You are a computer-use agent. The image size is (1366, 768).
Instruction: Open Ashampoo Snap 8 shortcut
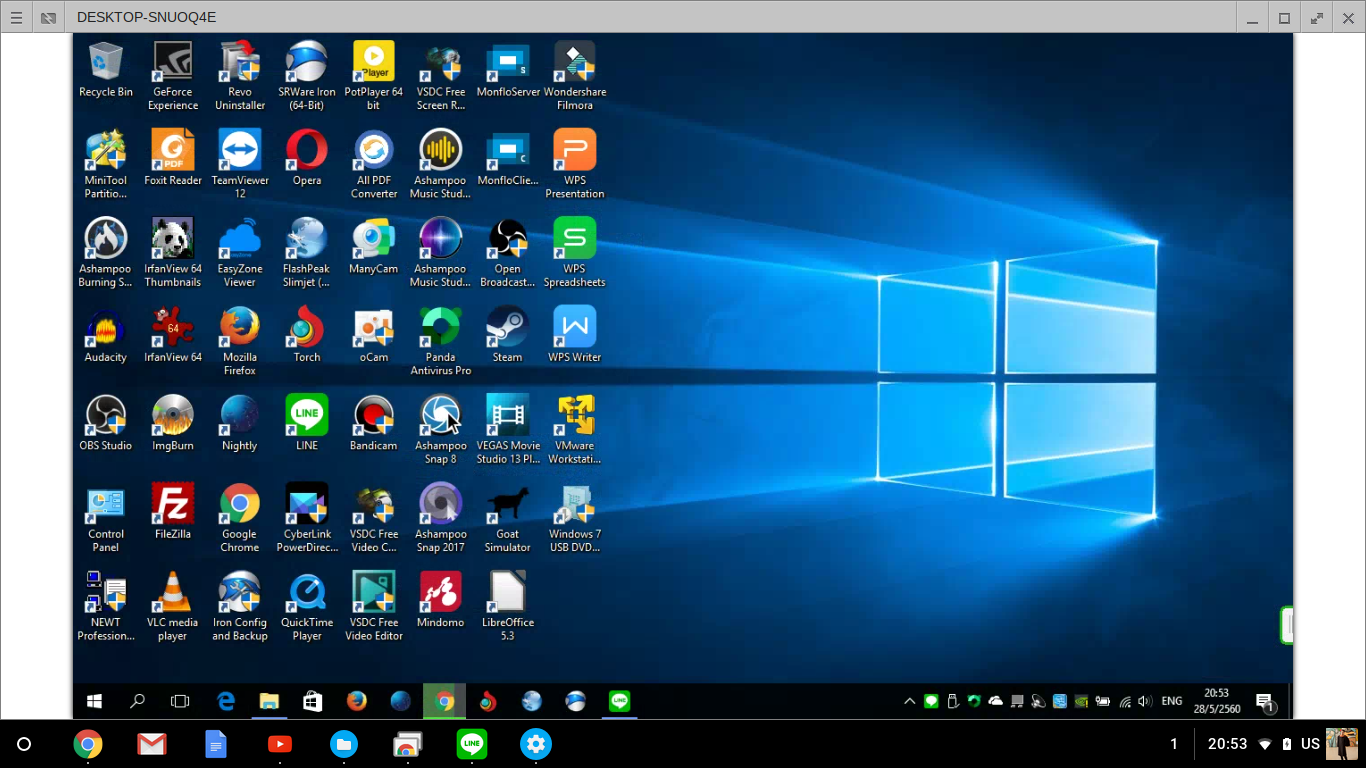pyautogui.click(x=441, y=429)
